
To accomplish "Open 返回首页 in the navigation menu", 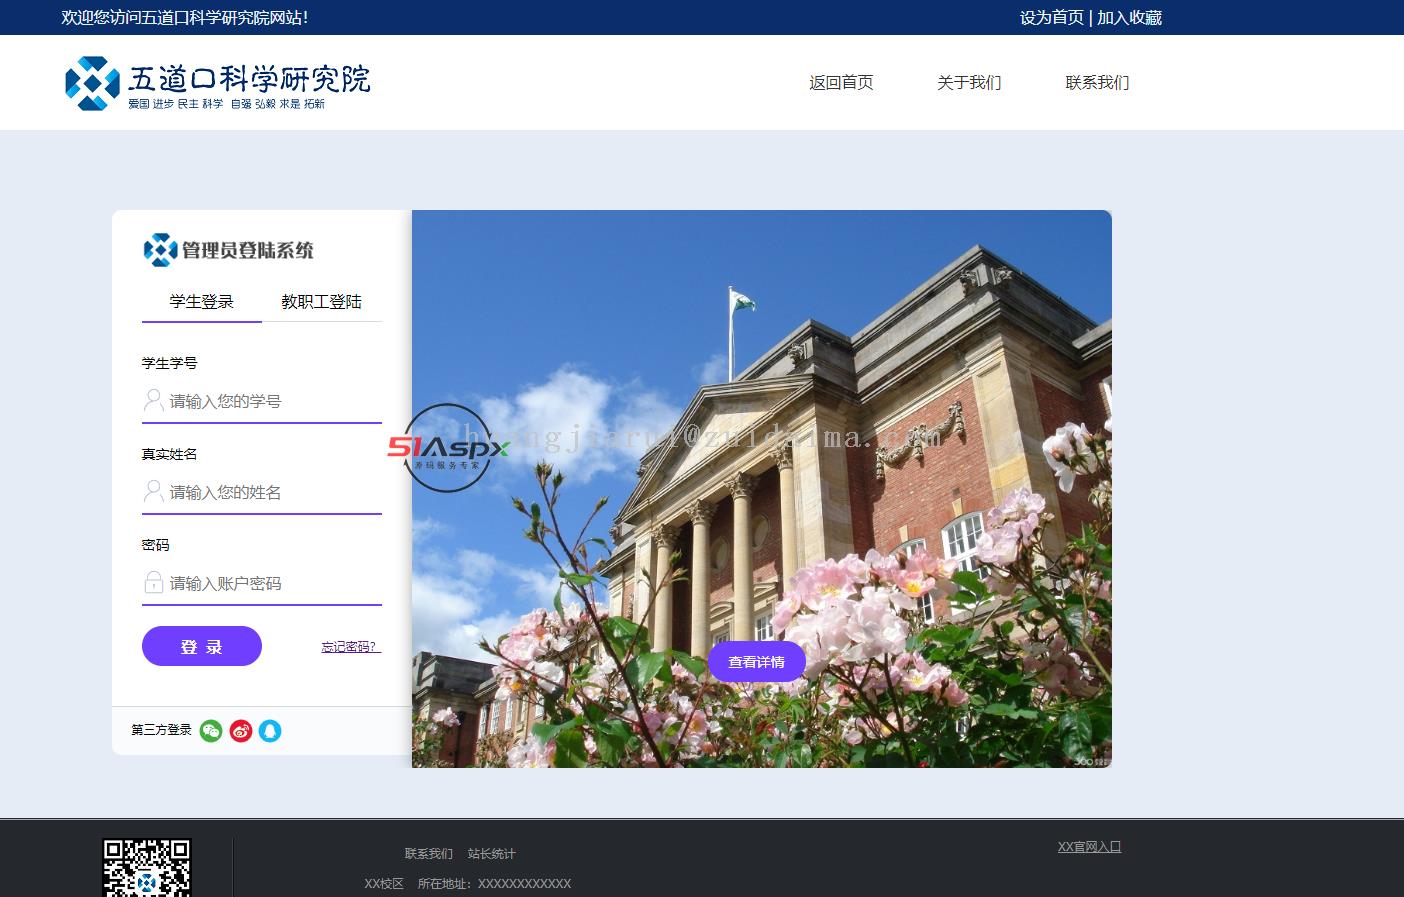I will [841, 83].
